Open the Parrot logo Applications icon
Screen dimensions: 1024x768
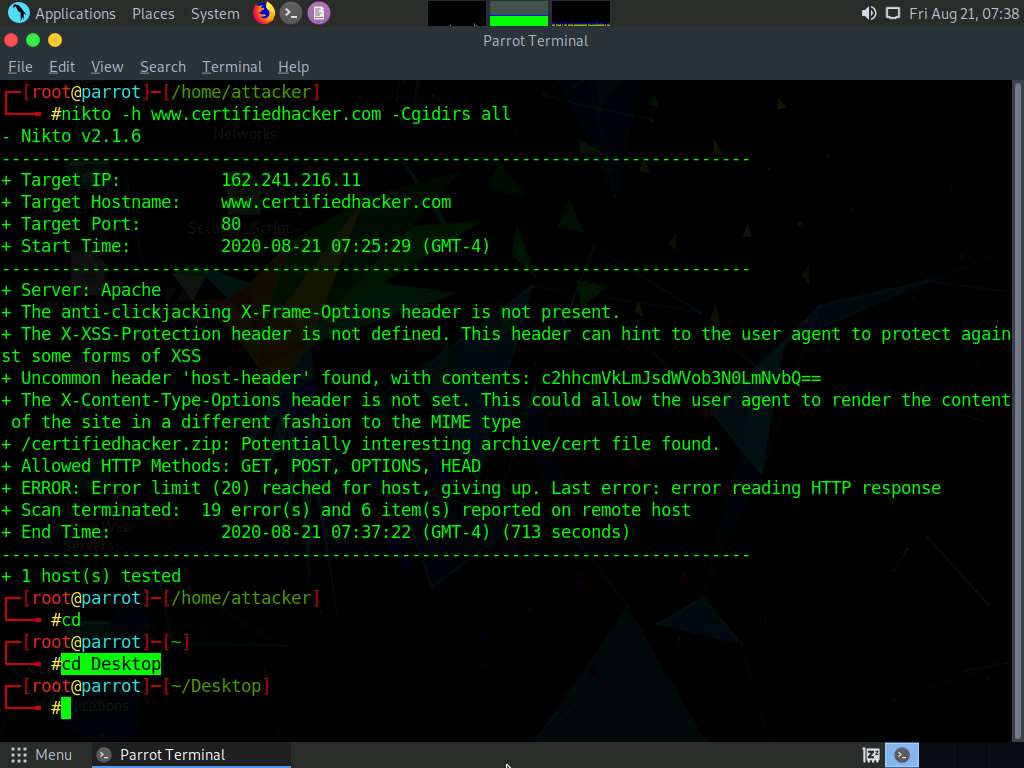coord(18,13)
